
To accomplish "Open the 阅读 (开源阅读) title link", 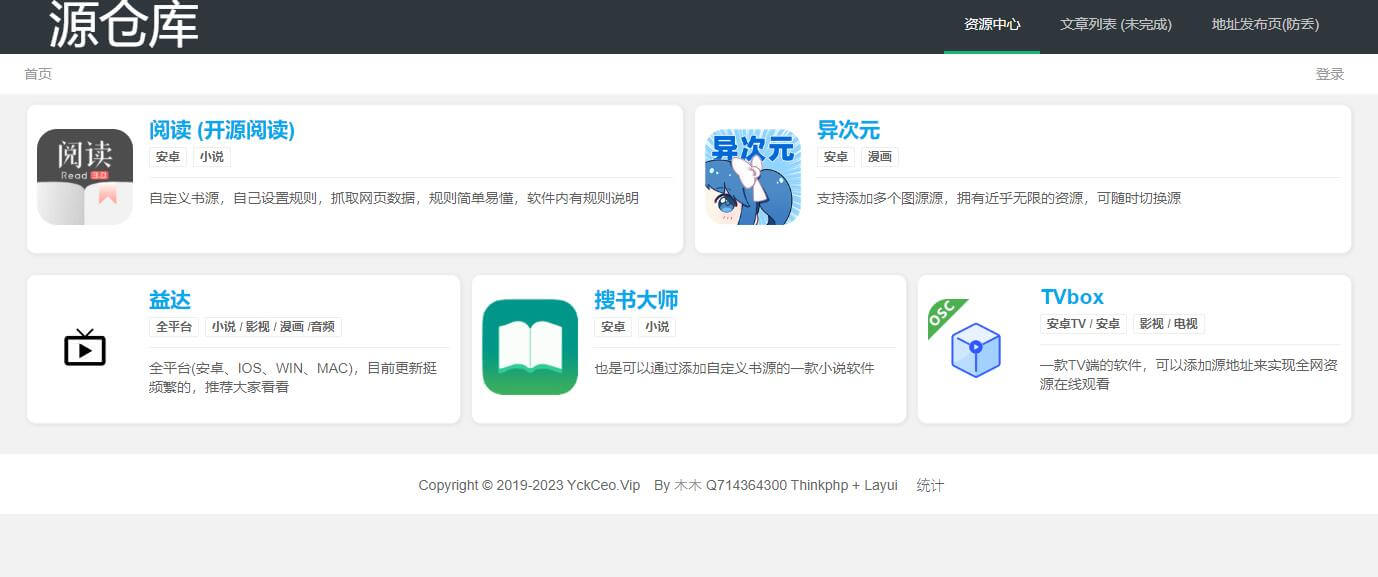I will (x=222, y=130).
